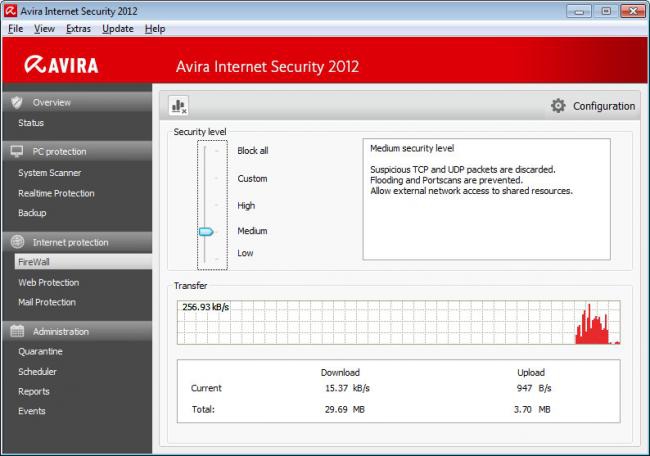Click the current upload value 947 B/s

(x=534, y=388)
